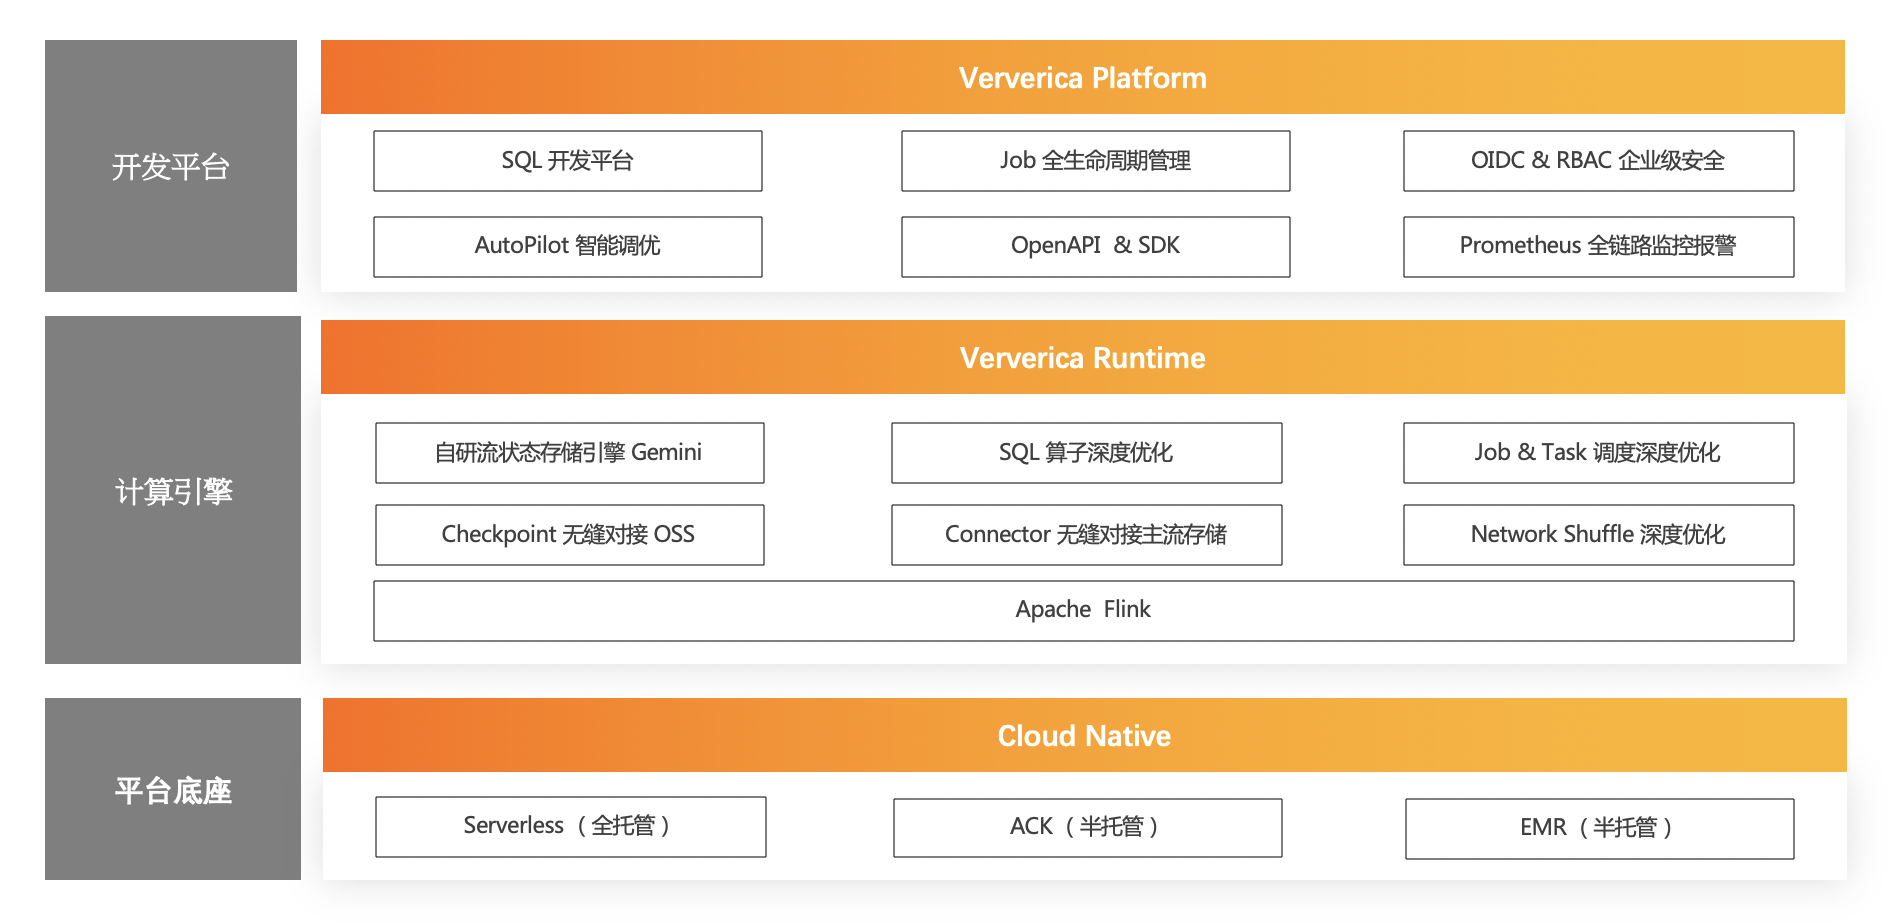Screen dimensions: 1888x924
Task: Click the Ververica Runtime header banner
Action: tap(1083, 357)
